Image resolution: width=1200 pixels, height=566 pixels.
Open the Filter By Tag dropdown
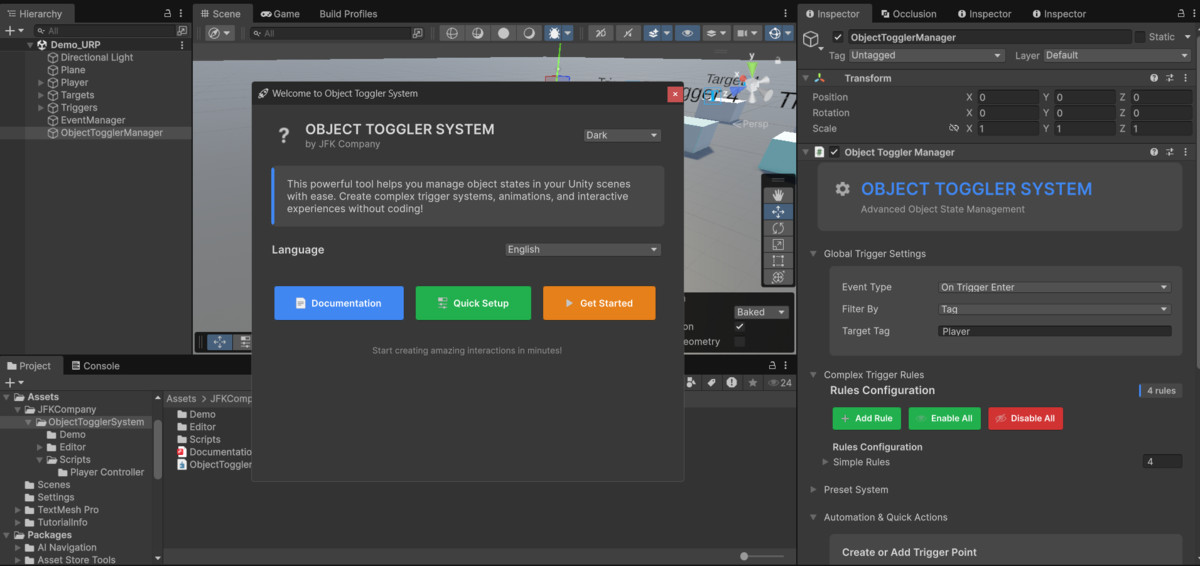(1055, 310)
